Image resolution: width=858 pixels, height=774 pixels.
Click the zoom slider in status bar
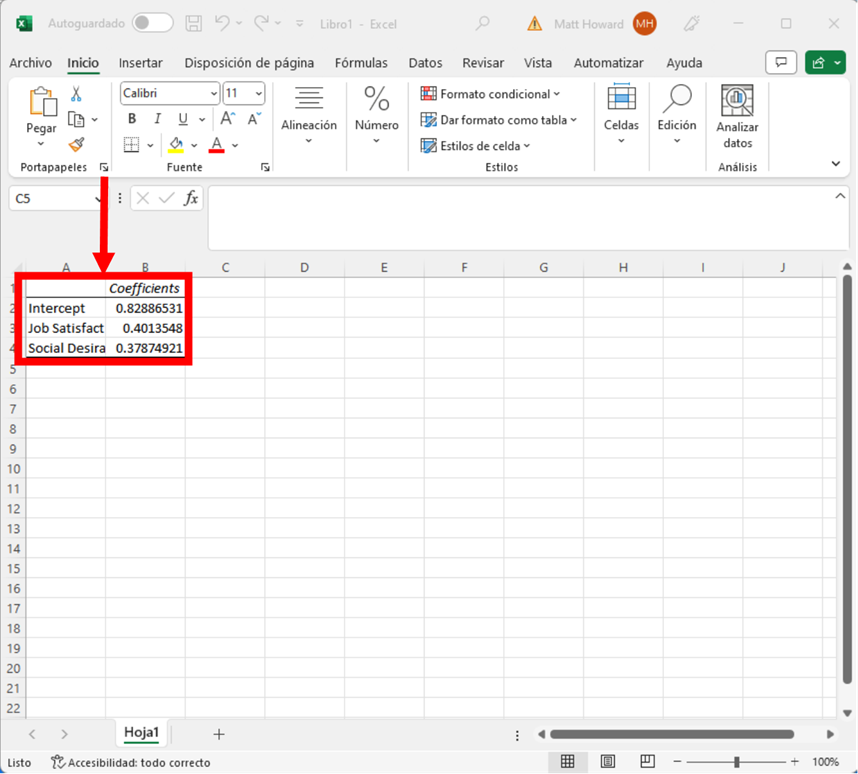735,762
